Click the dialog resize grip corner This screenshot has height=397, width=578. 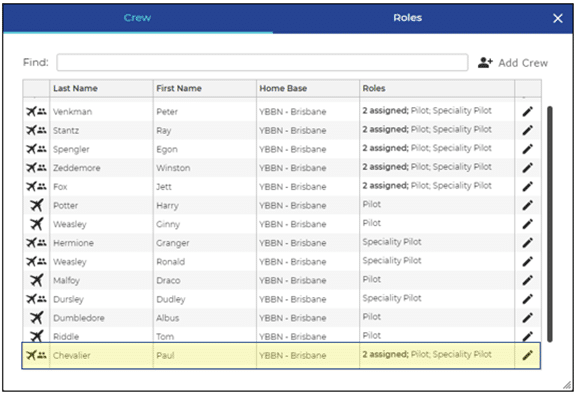click(567, 385)
